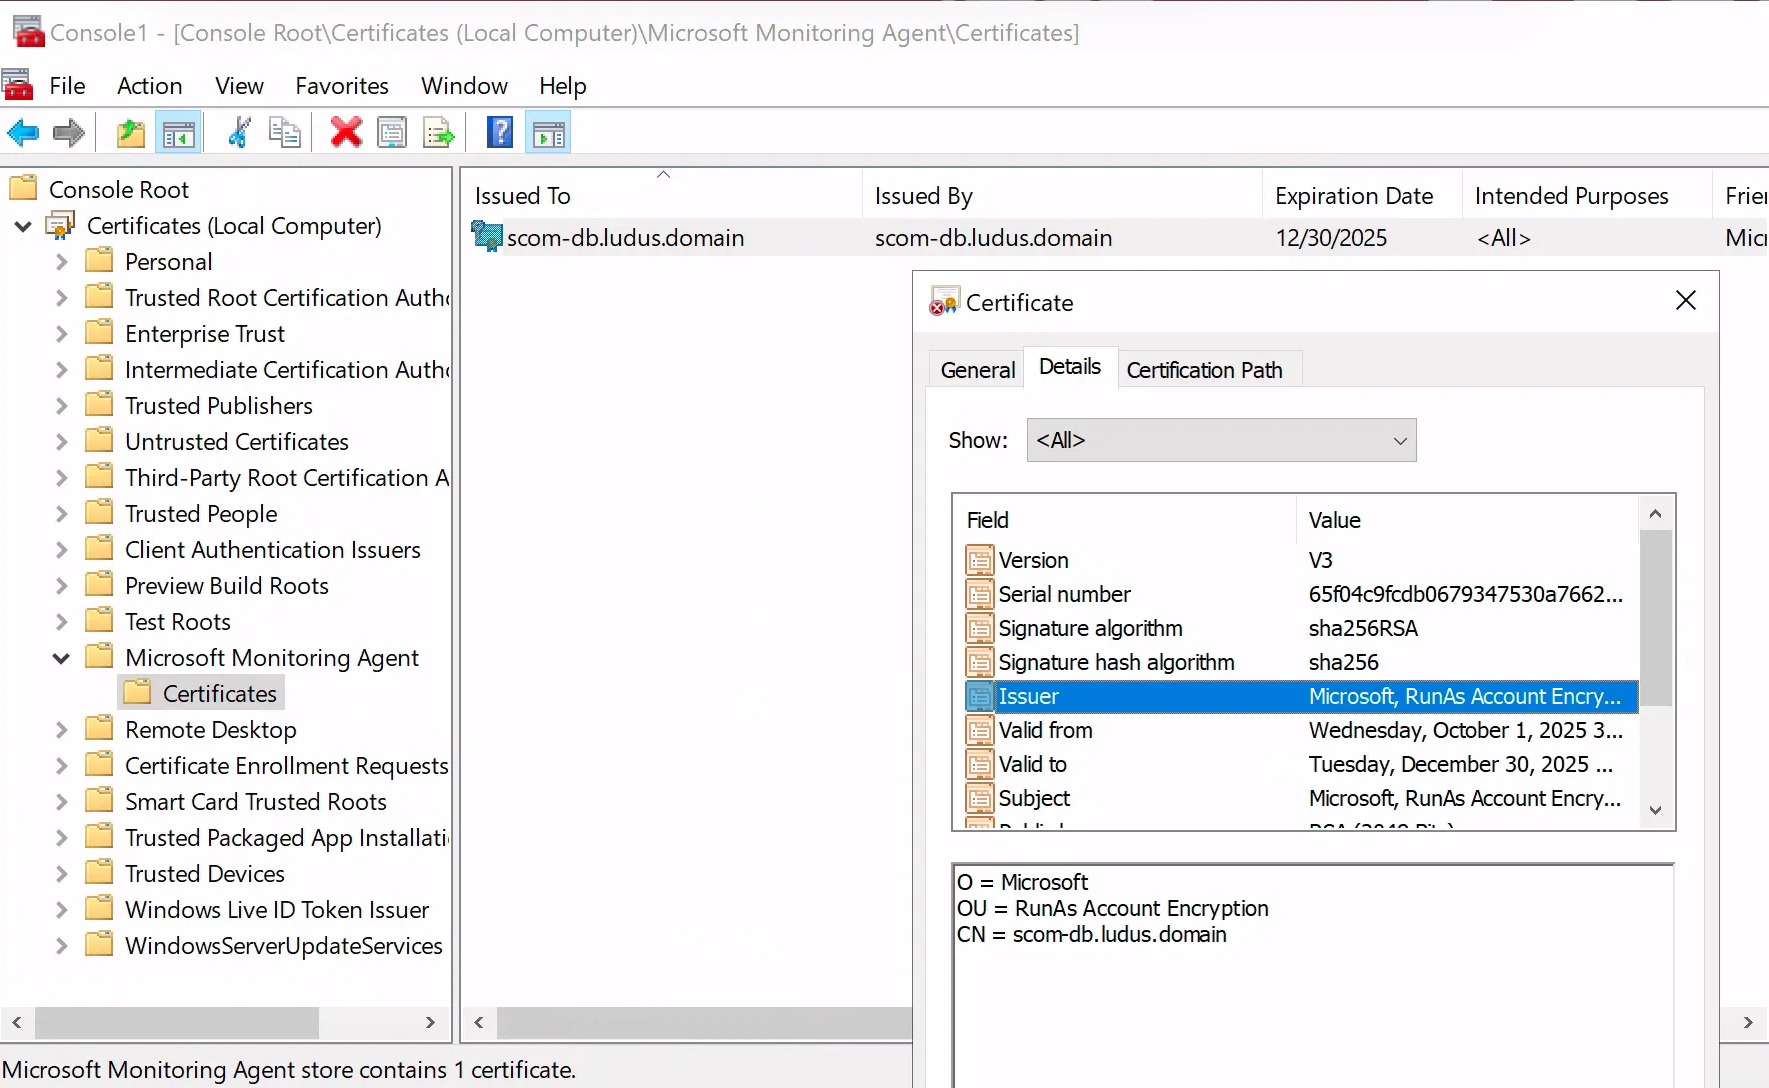Click the Back arrow in the toolbar

(23, 133)
